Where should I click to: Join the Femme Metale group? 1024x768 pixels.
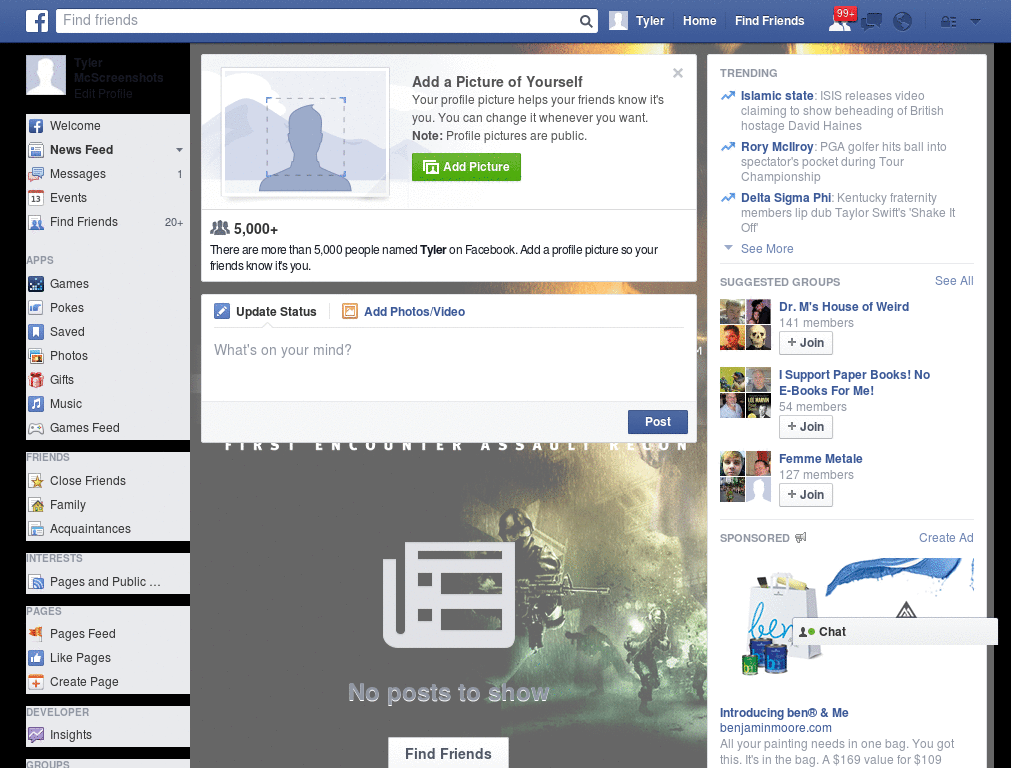coord(806,495)
